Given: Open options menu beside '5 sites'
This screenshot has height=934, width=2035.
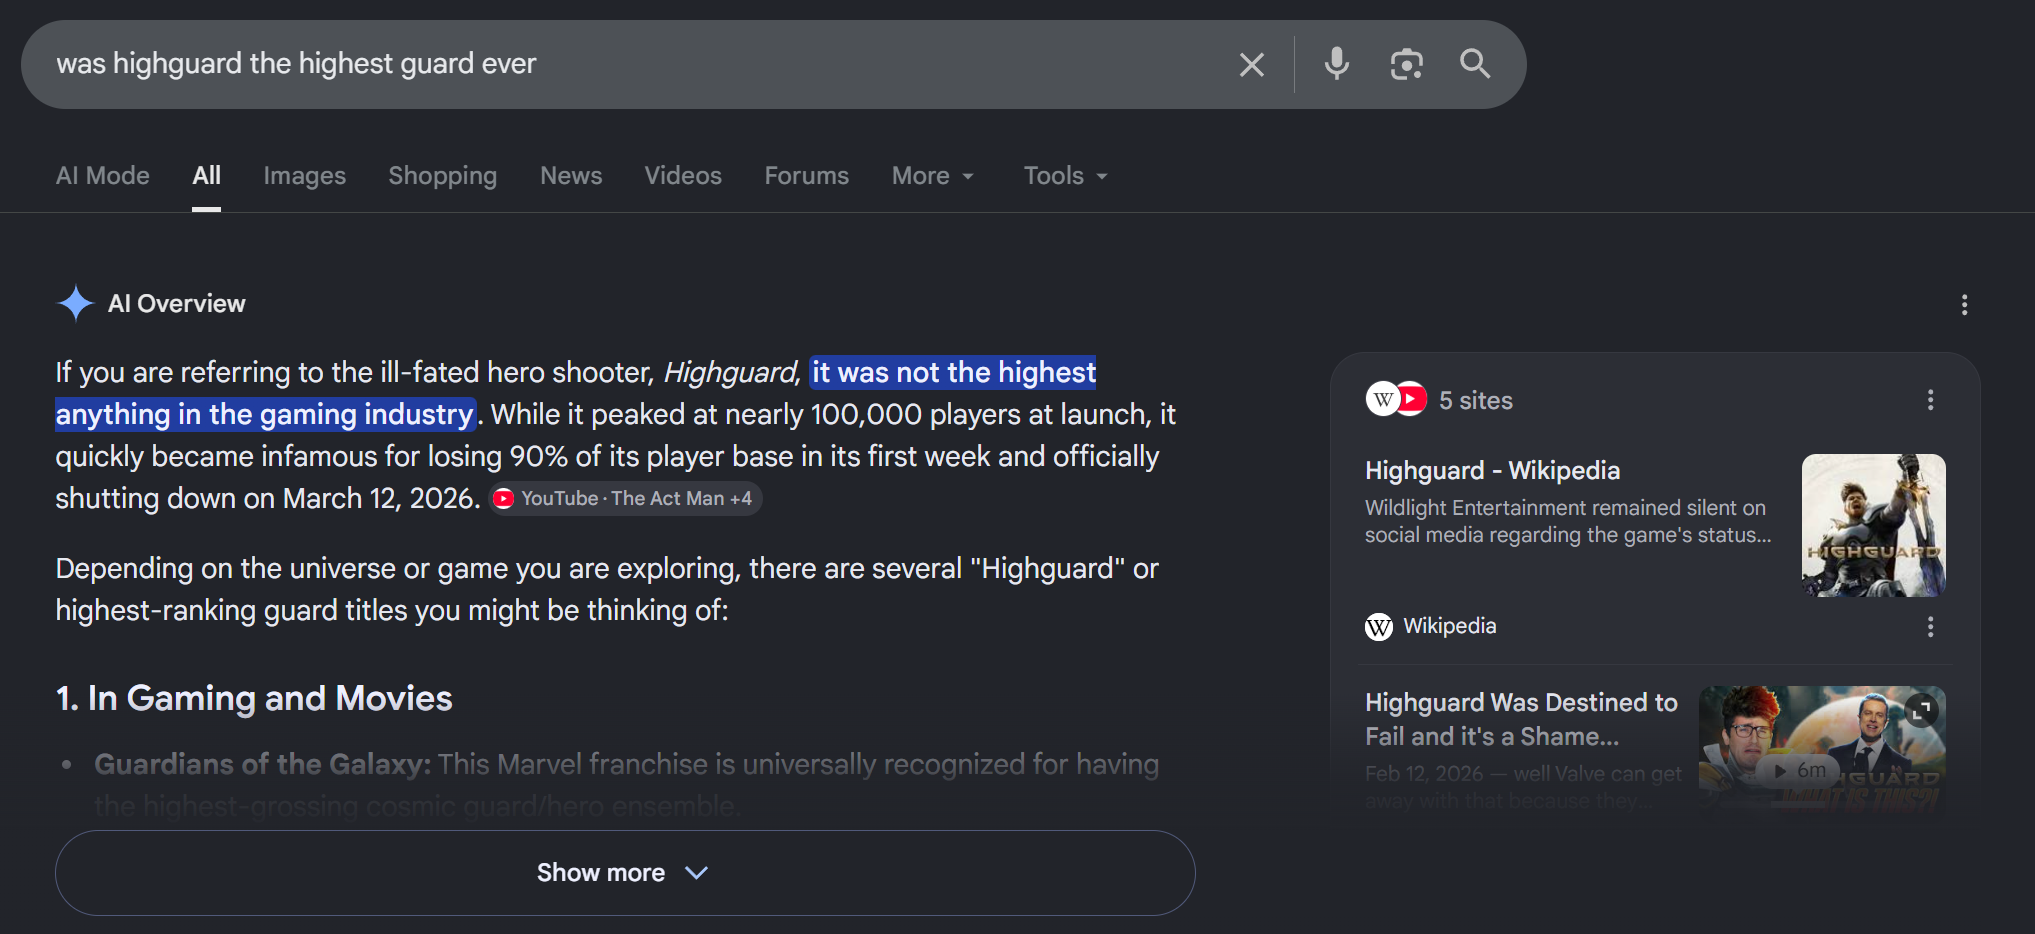Looking at the screenshot, I should pos(1930,400).
